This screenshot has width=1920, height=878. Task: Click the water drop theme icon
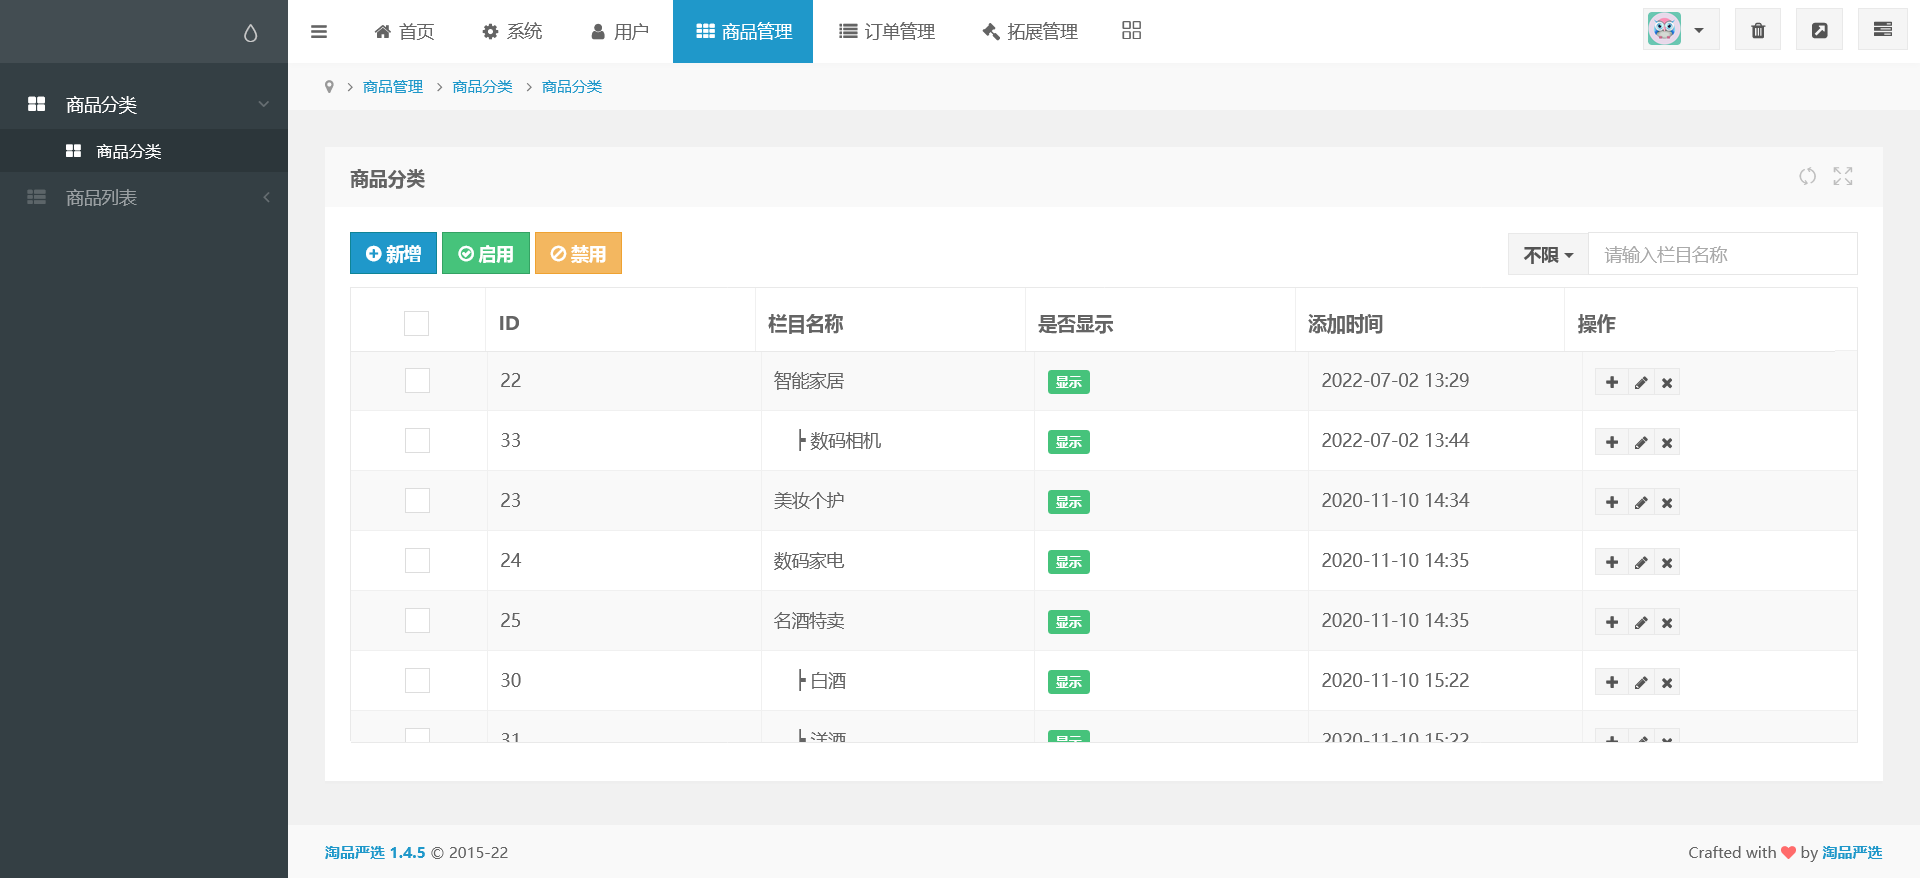pos(250,33)
